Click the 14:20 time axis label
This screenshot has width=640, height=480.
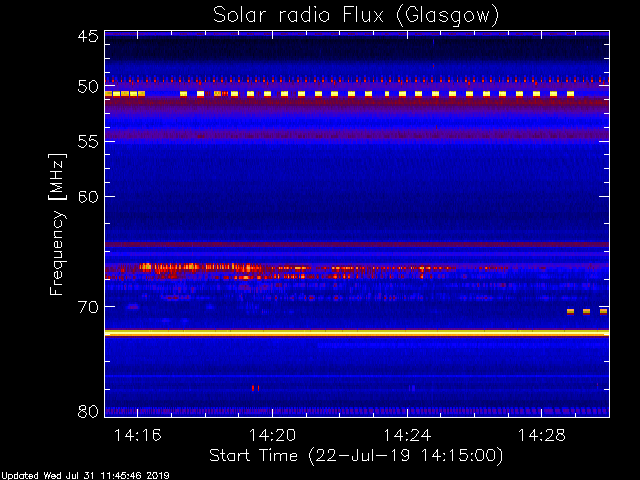(272, 436)
